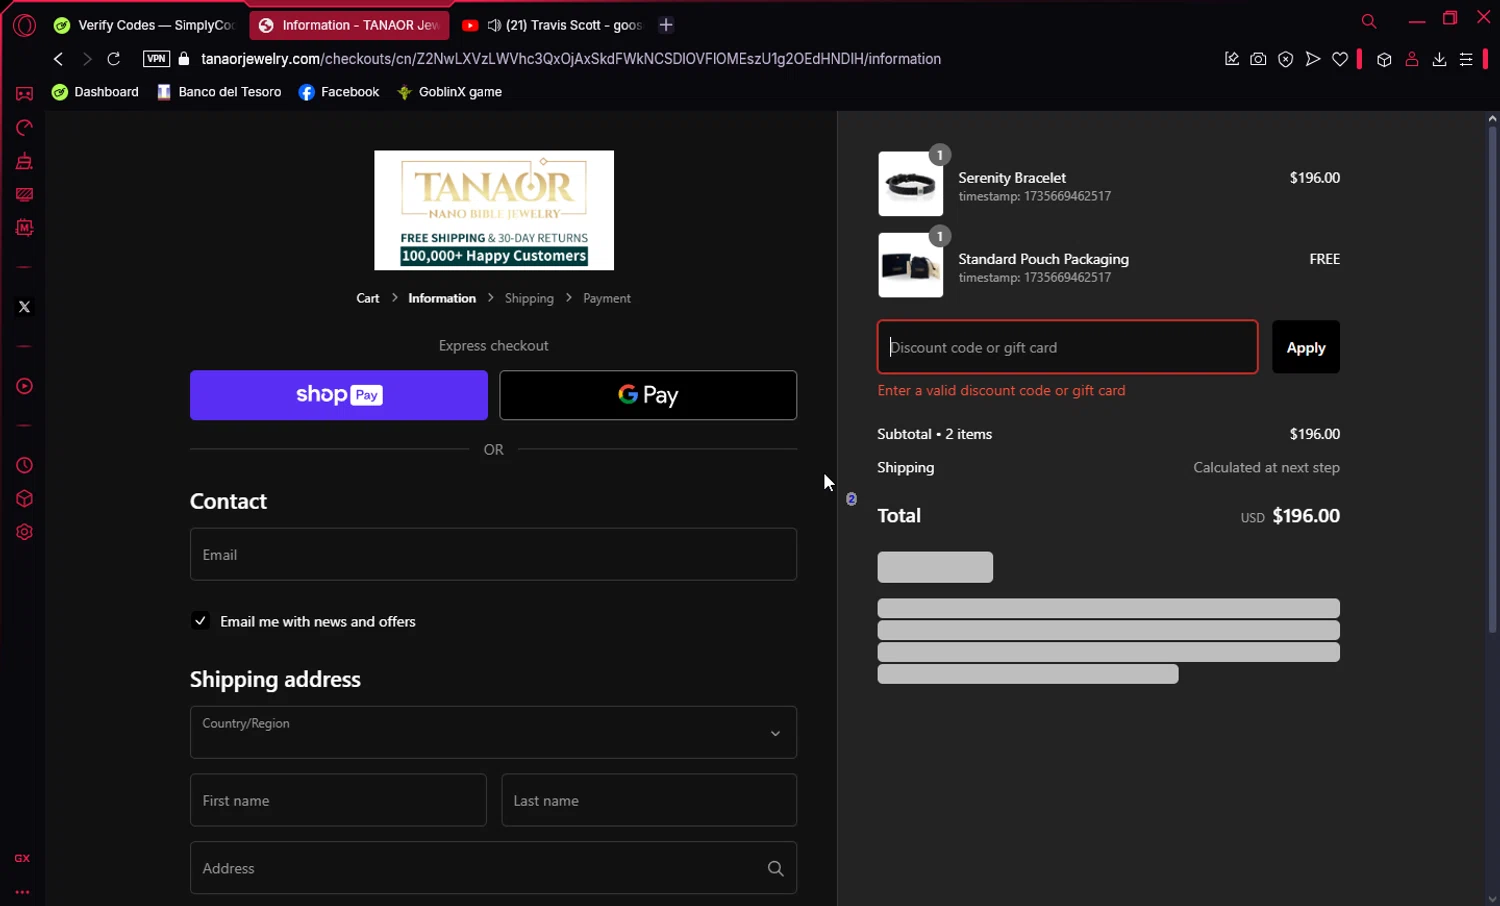Click the 'Subtotal • 2 items' label

(935, 434)
